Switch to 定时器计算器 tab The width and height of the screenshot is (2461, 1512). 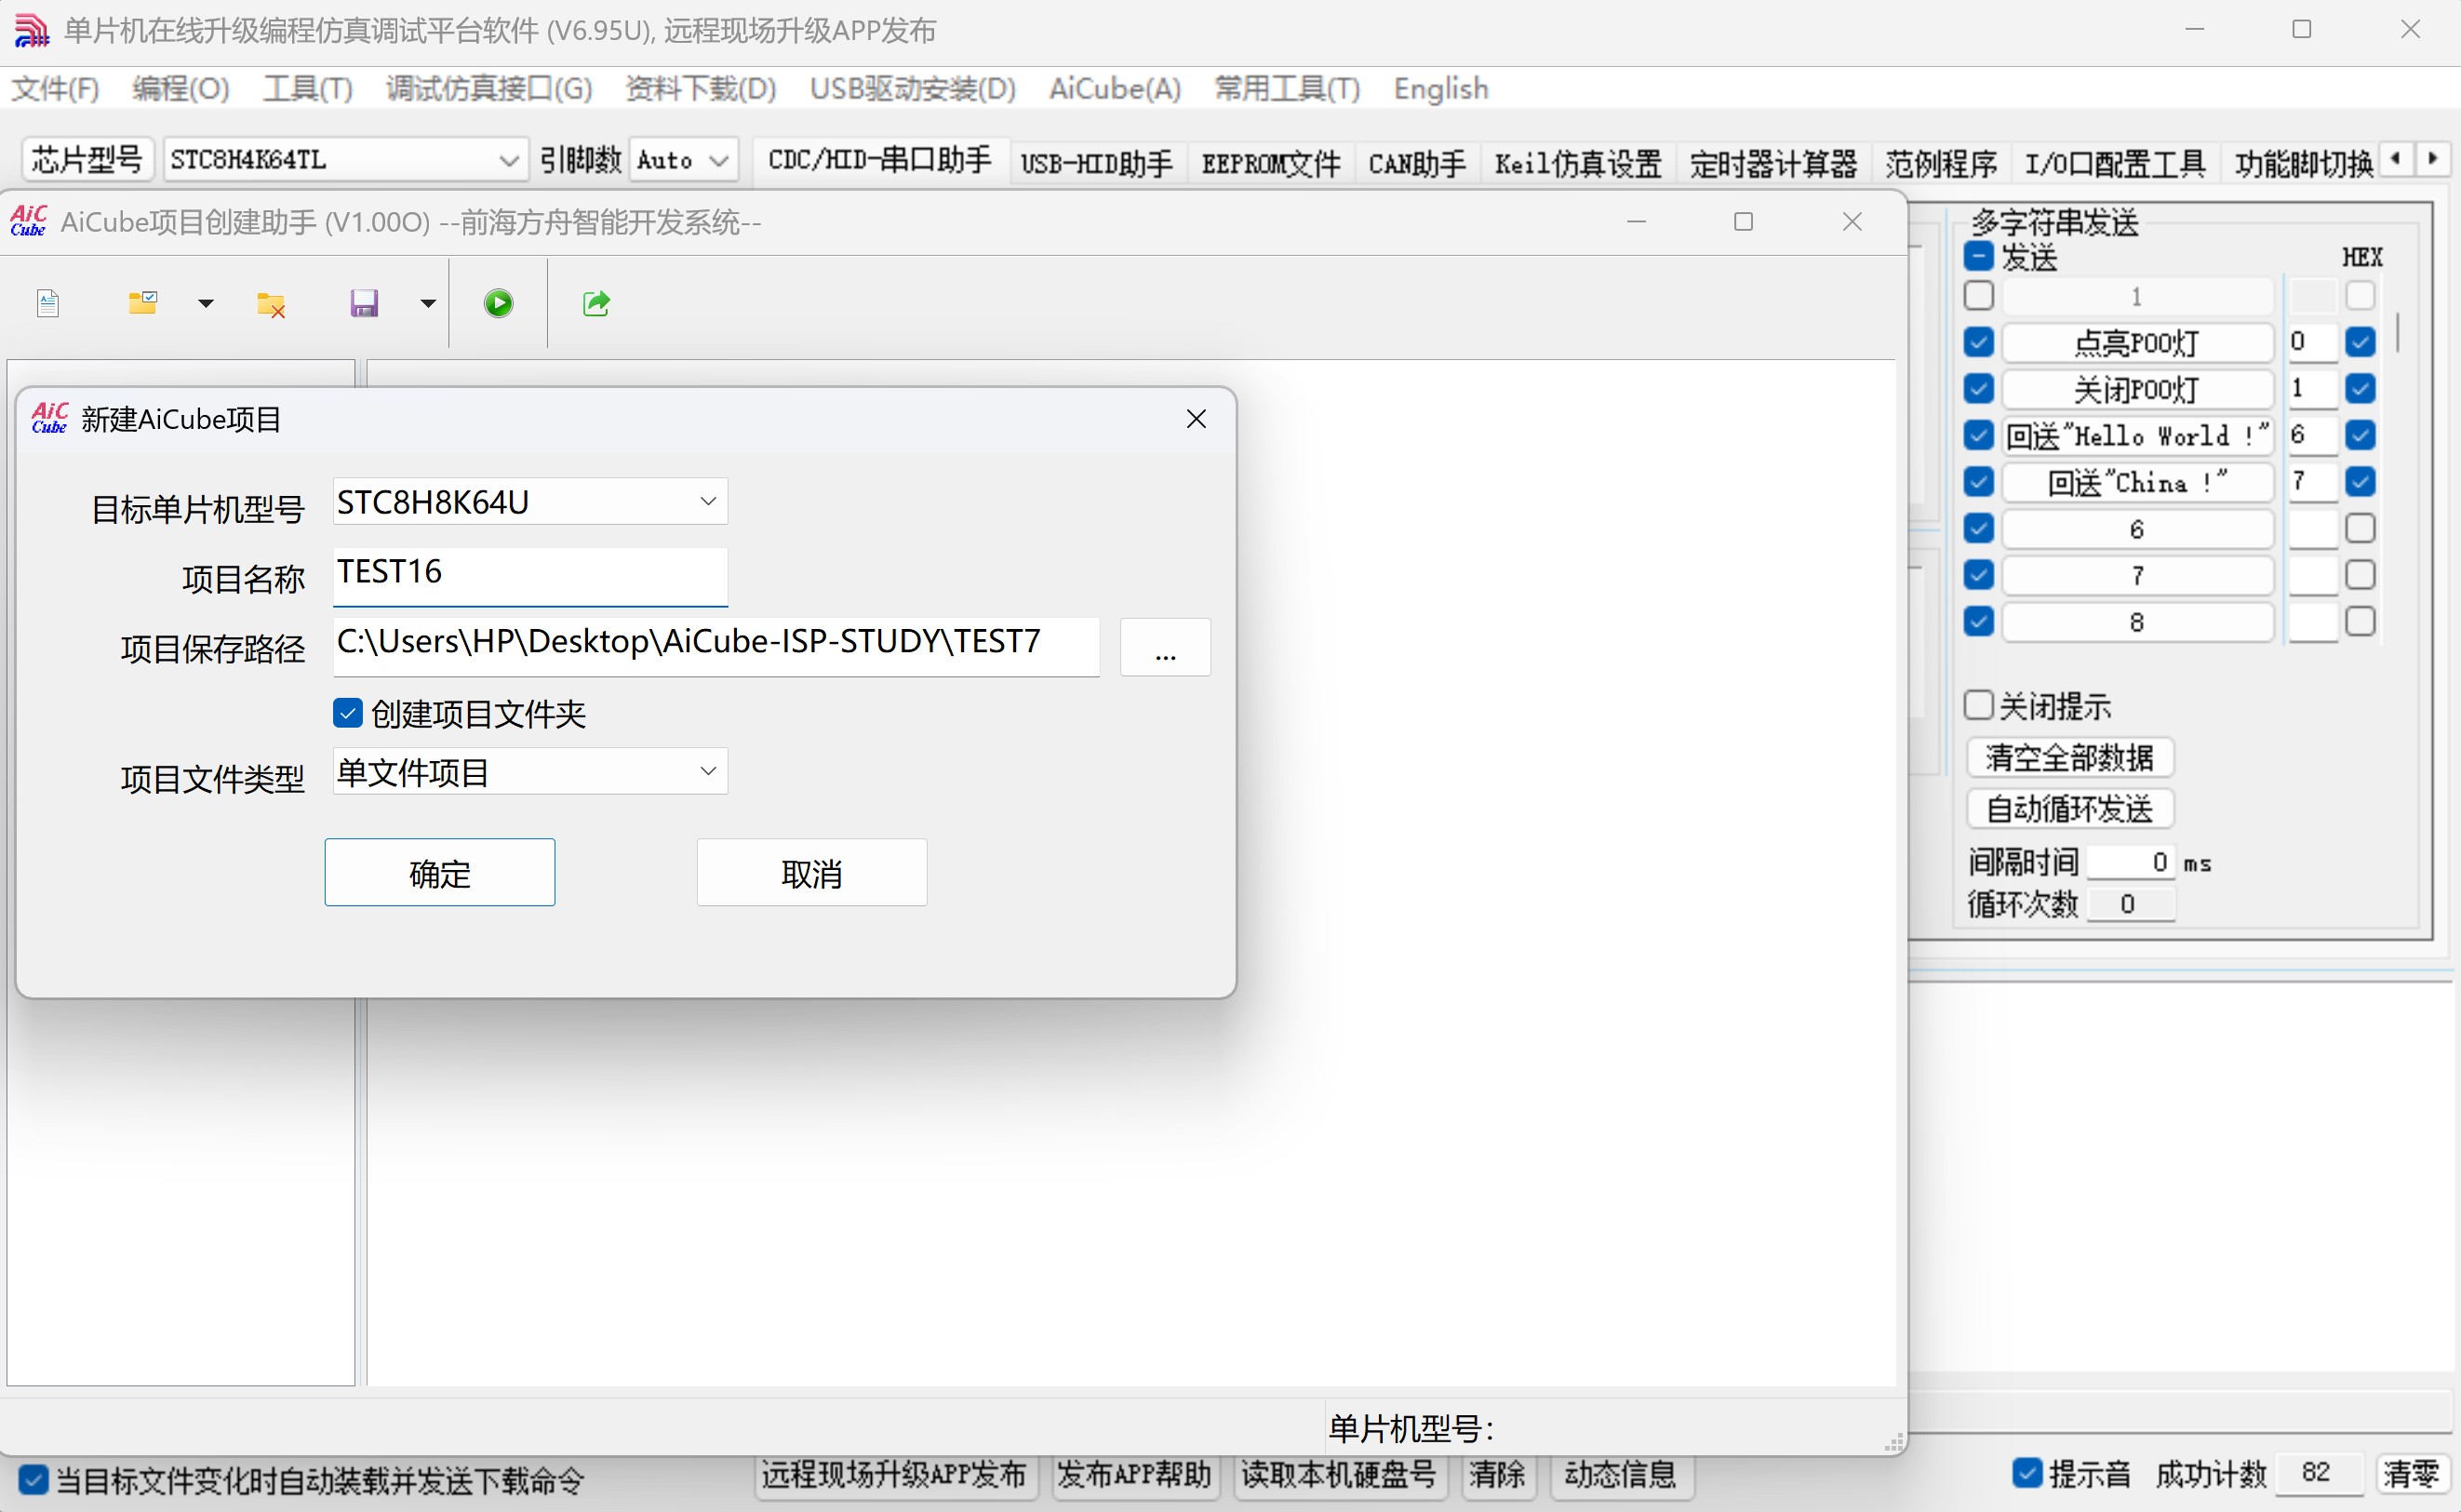click(x=1774, y=162)
